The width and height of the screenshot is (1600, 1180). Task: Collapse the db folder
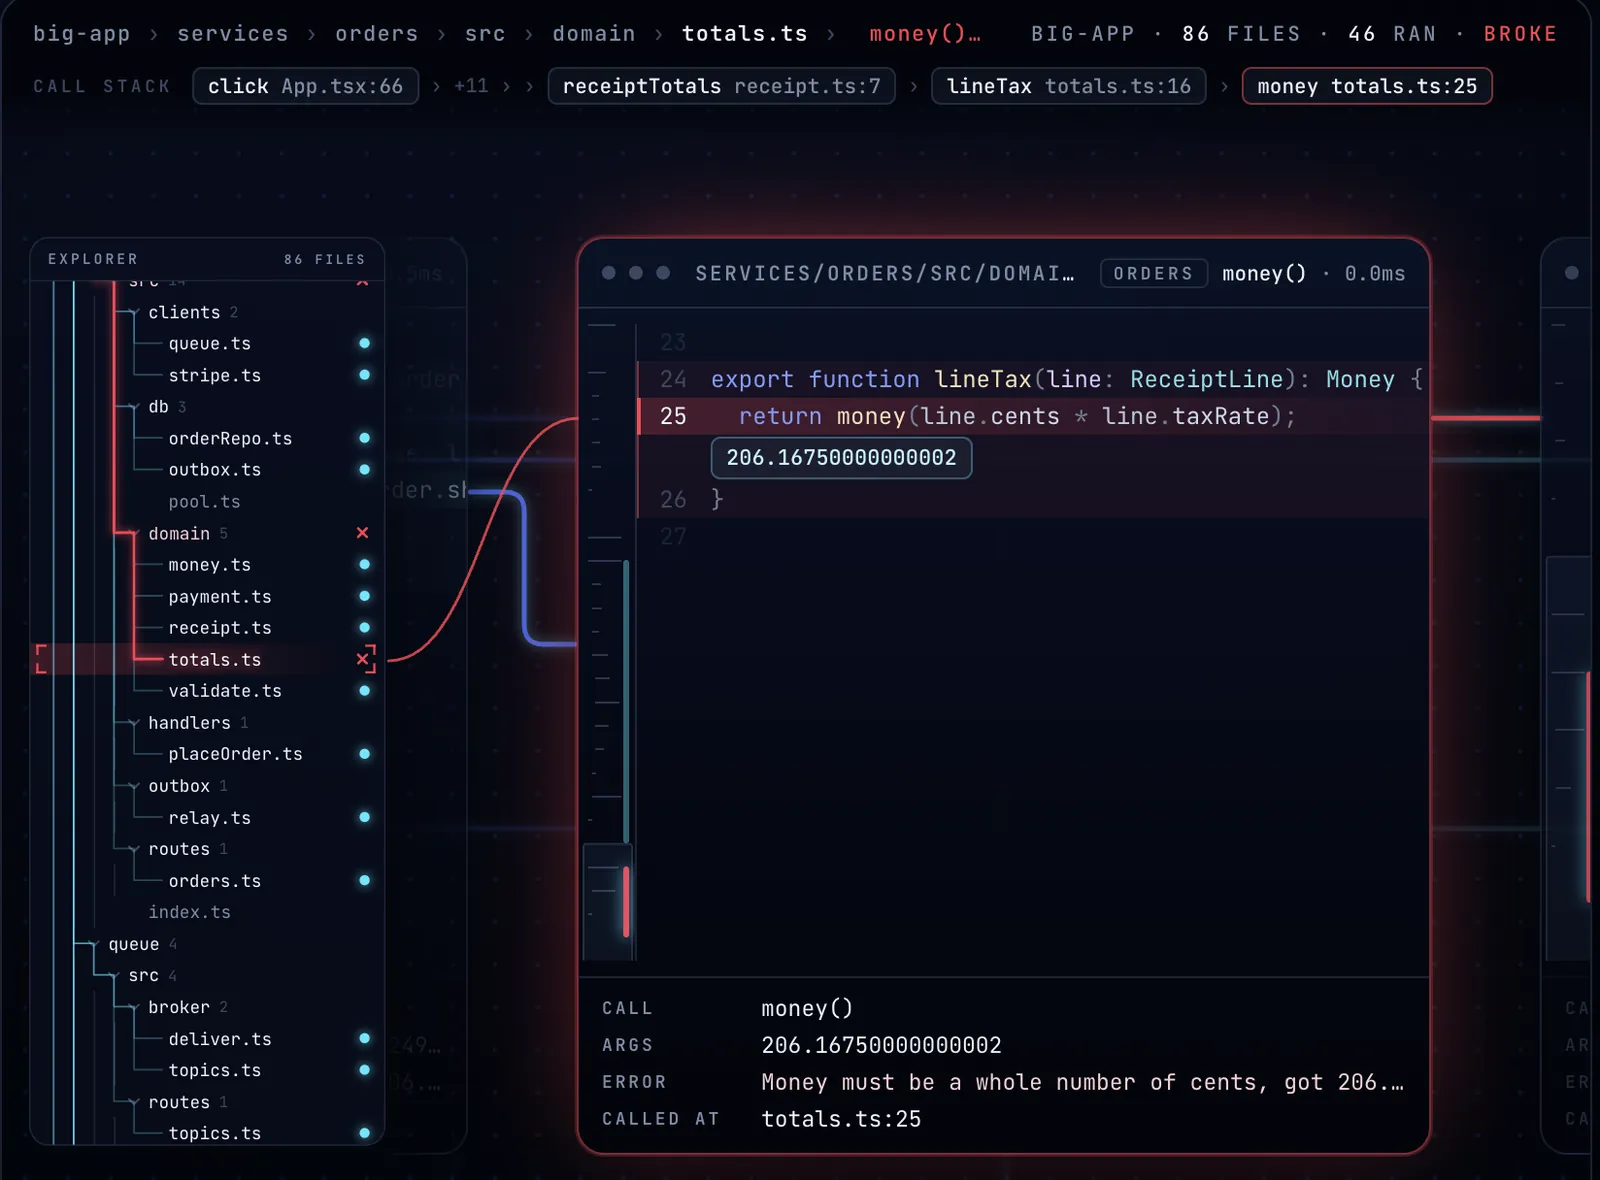pos(134,407)
